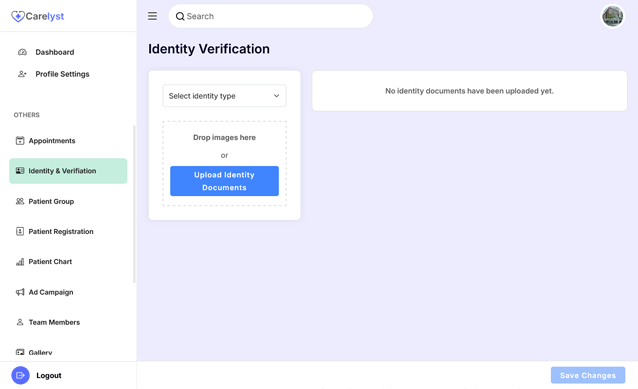Click the Identity & Verification ID card icon
This screenshot has width=638, height=389.
click(20, 171)
